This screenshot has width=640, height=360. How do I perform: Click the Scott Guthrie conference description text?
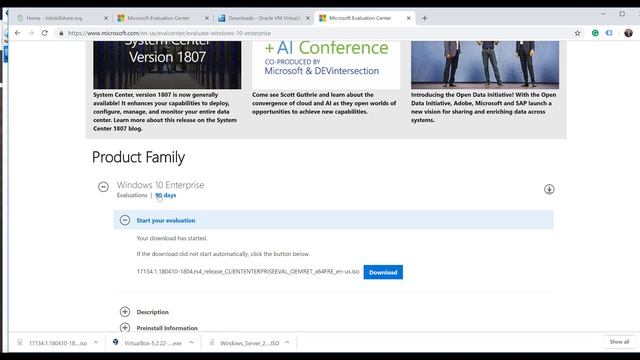(x=324, y=103)
